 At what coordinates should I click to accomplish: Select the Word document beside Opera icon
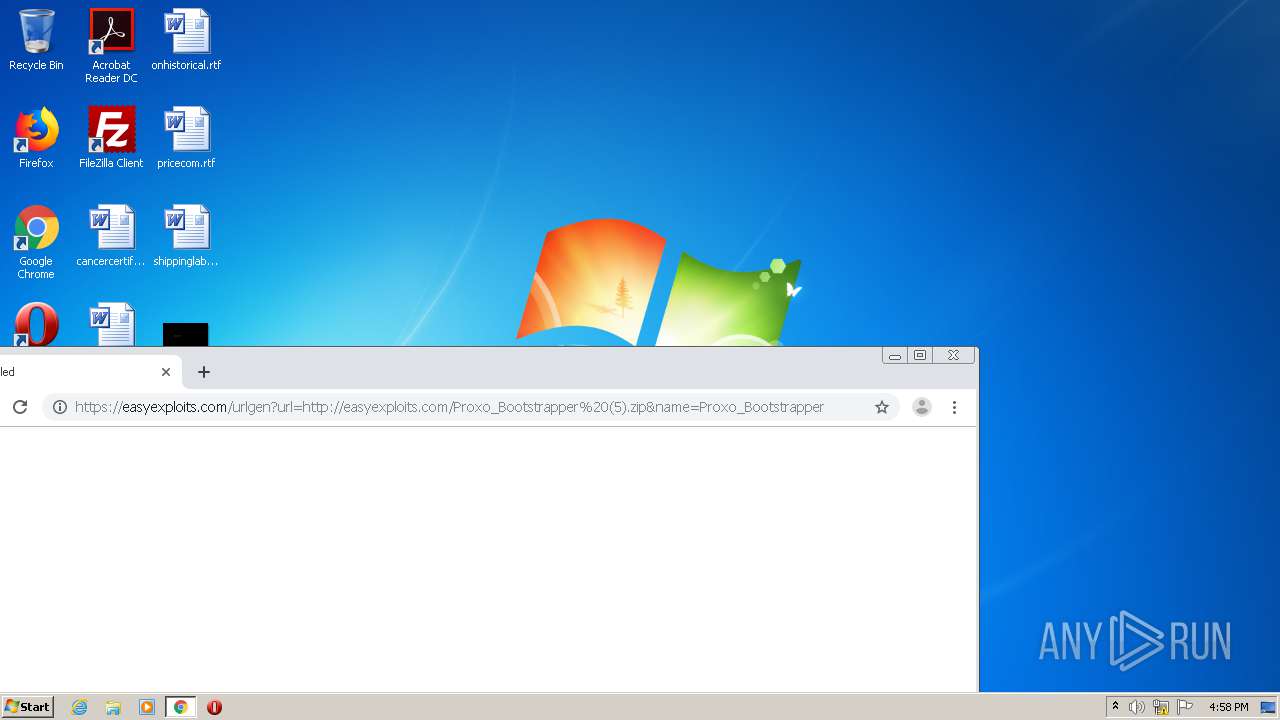click(111, 324)
